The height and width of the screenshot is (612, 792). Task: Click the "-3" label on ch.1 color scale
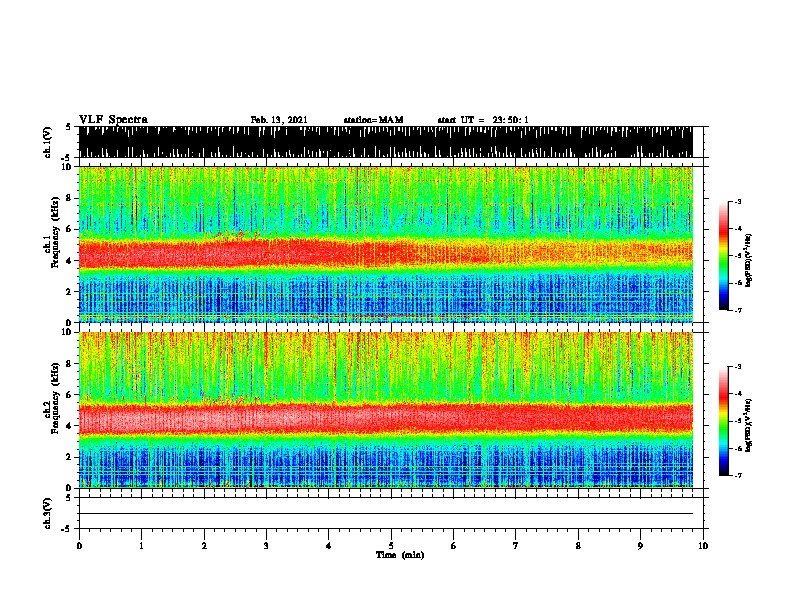click(737, 201)
